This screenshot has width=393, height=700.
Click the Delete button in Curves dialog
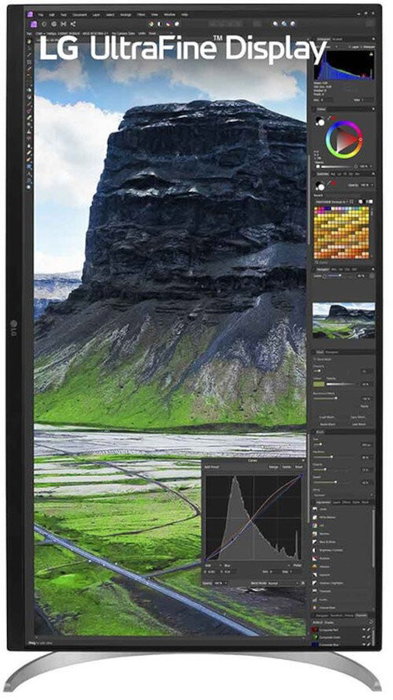tap(286, 467)
